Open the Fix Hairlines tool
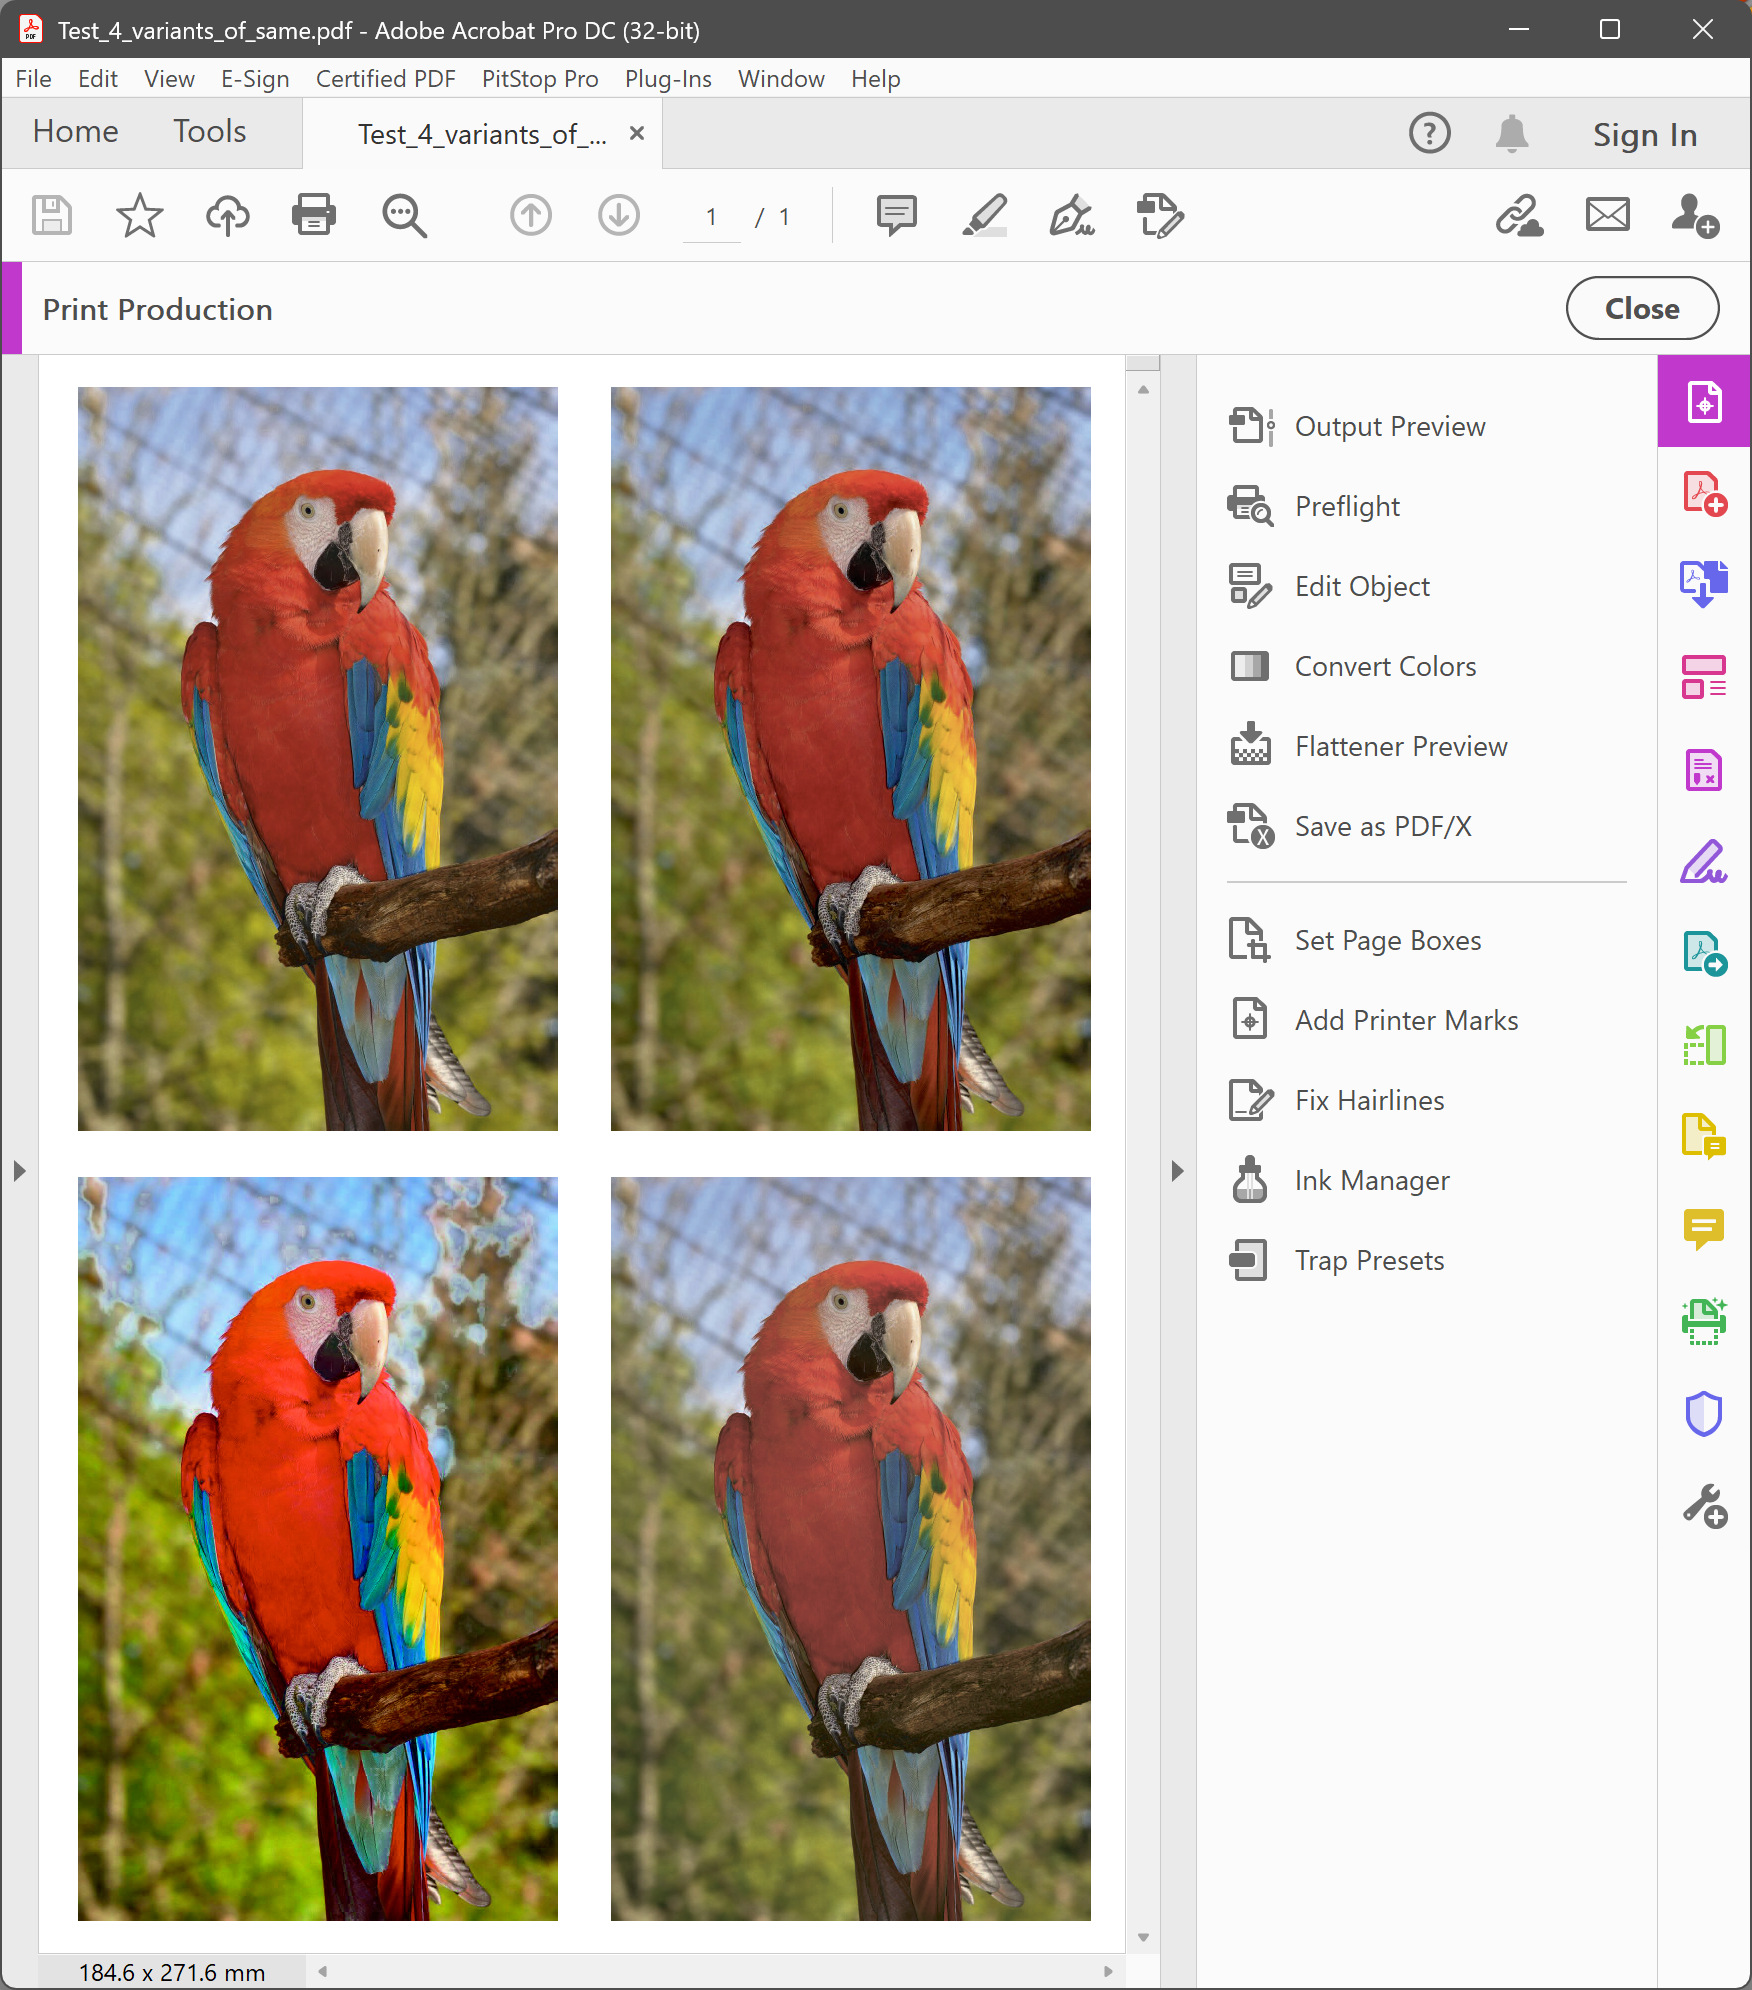1752x1990 pixels. click(1368, 1101)
